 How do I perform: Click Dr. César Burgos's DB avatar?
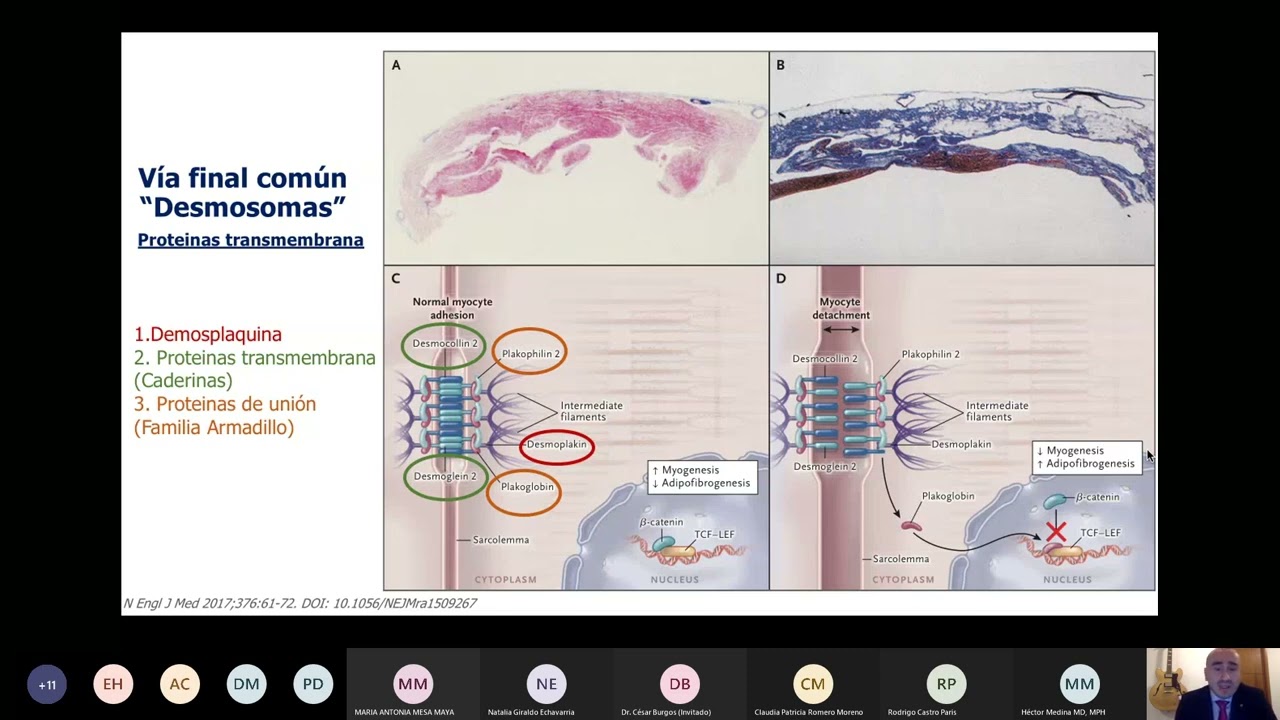click(x=680, y=684)
